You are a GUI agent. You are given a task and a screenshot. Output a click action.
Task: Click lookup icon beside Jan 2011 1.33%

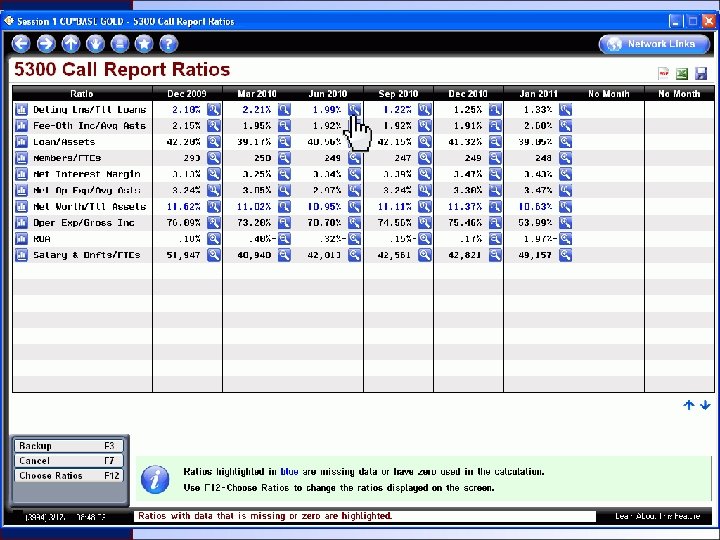[x=565, y=110]
